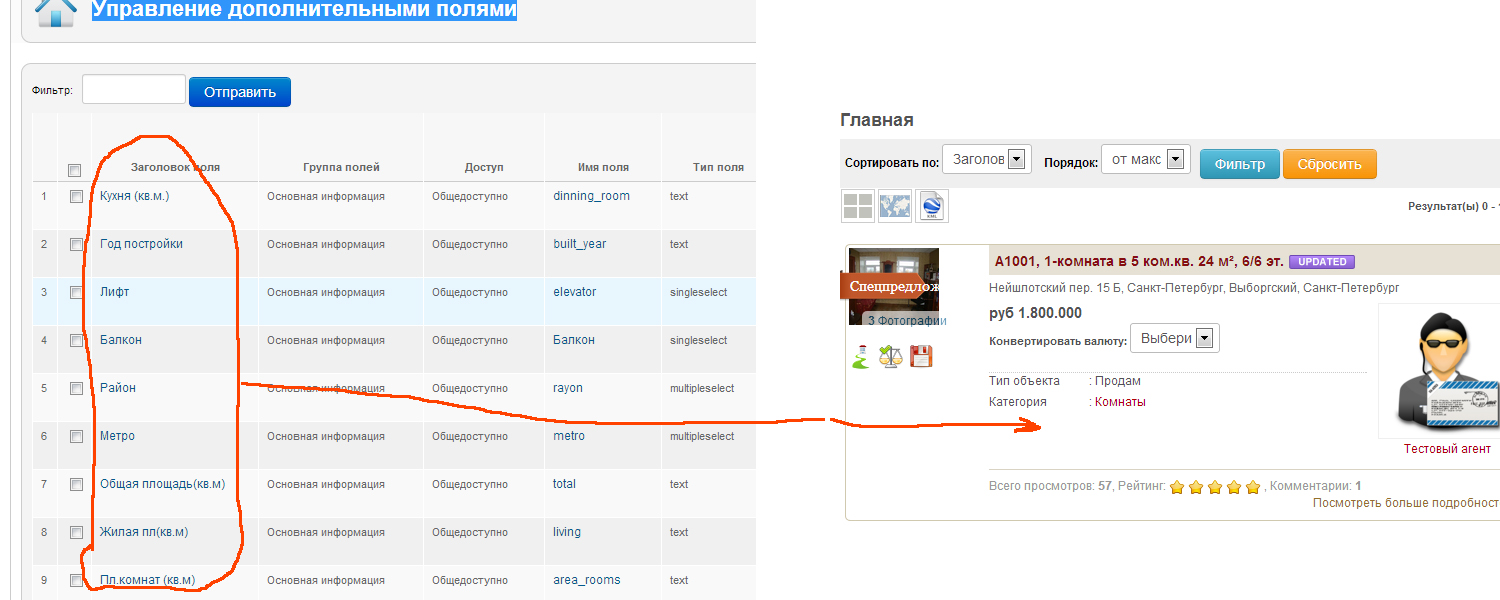Switch to grid view icon

click(x=857, y=206)
